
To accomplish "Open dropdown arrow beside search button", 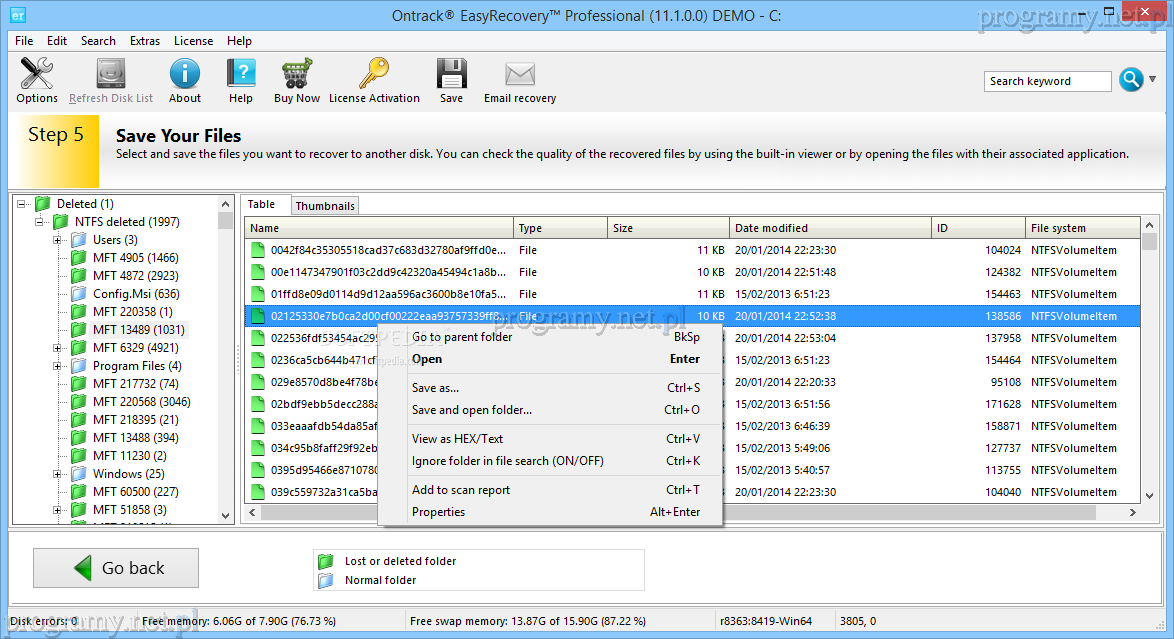I will click(x=1153, y=80).
